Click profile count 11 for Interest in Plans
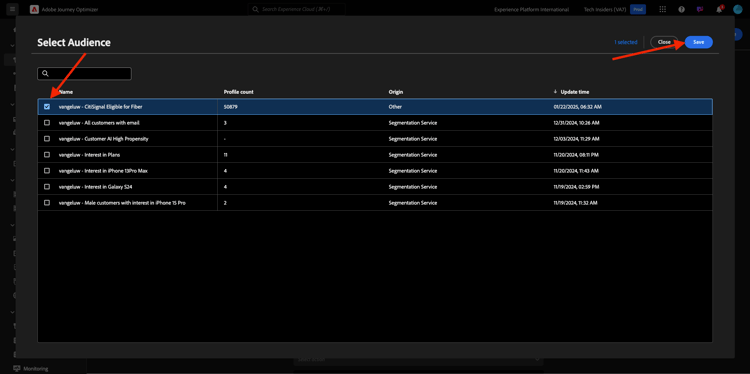Screen dimensions: 750x374 [225, 155]
